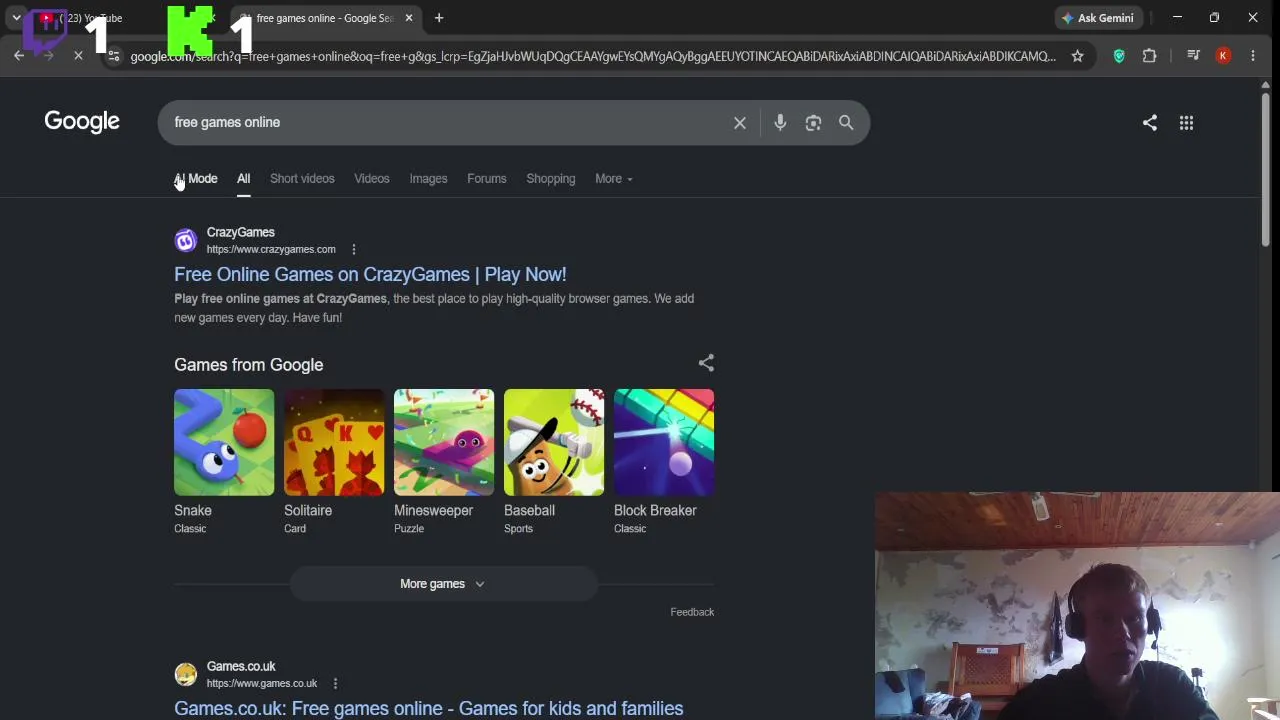Screen dimensions: 1280x720
Task: Show Images search results
Action: [428, 179]
